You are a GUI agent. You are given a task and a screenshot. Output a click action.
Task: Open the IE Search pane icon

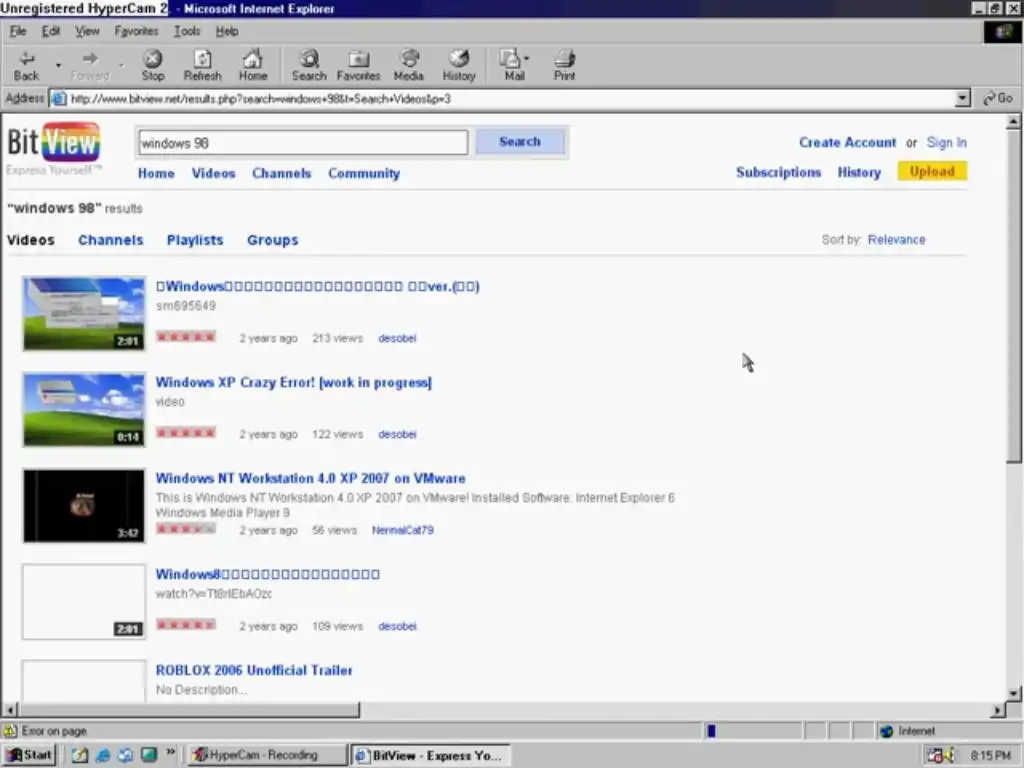[309, 65]
